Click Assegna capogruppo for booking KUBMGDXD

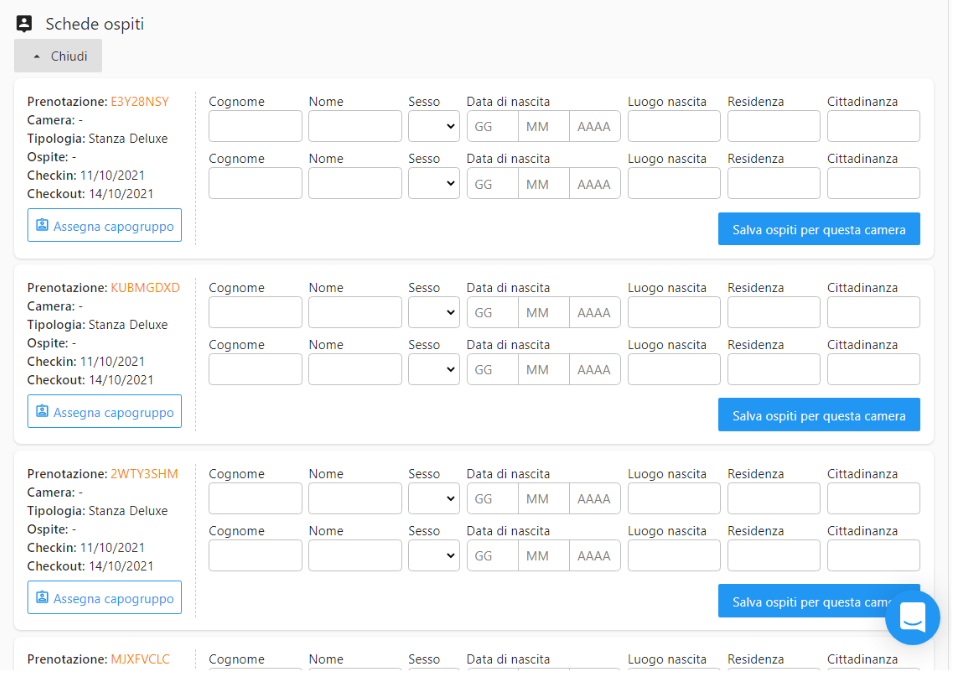(104, 412)
